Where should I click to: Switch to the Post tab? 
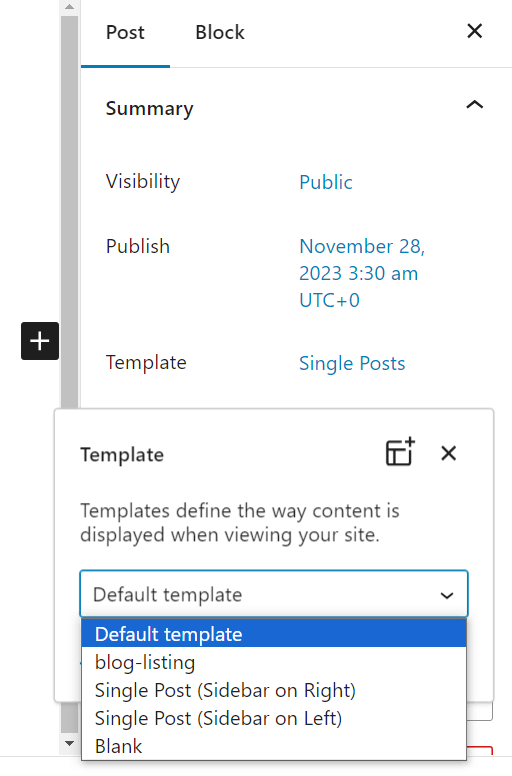pyautogui.click(x=125, y=33)
